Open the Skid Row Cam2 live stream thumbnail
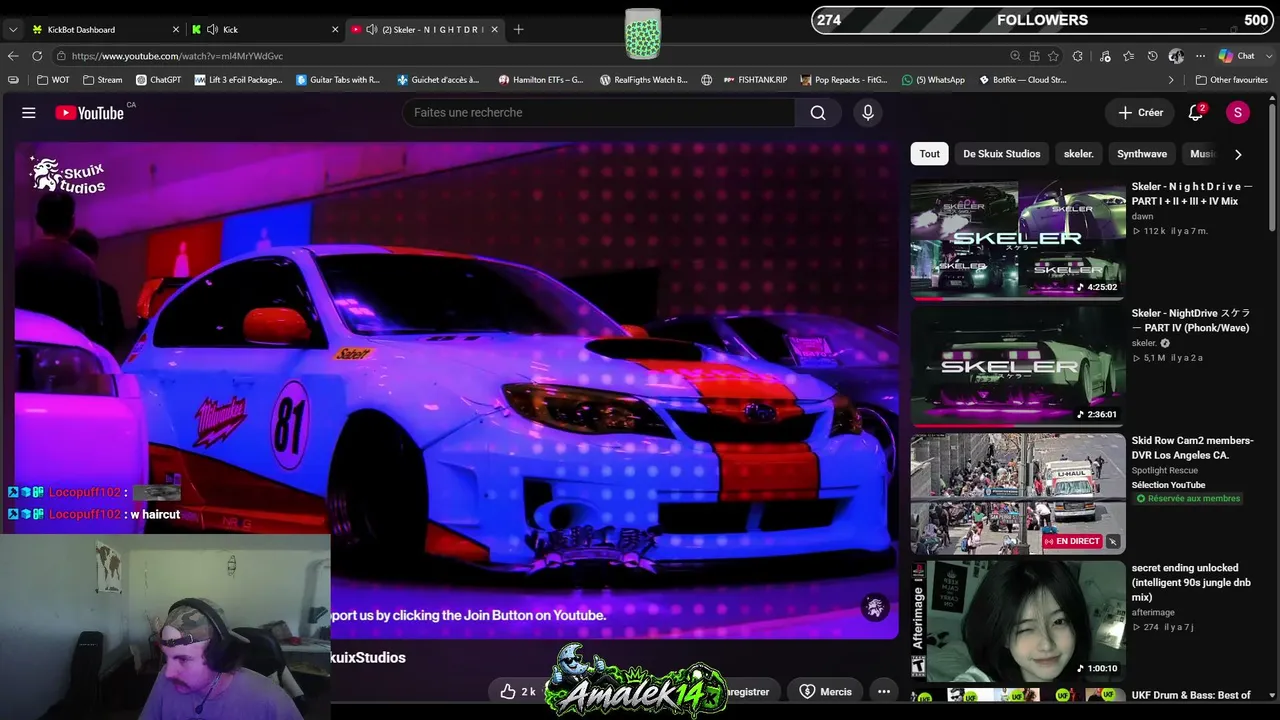The width and height of the screenshot is (1280, 720). tap(1018, 494)
